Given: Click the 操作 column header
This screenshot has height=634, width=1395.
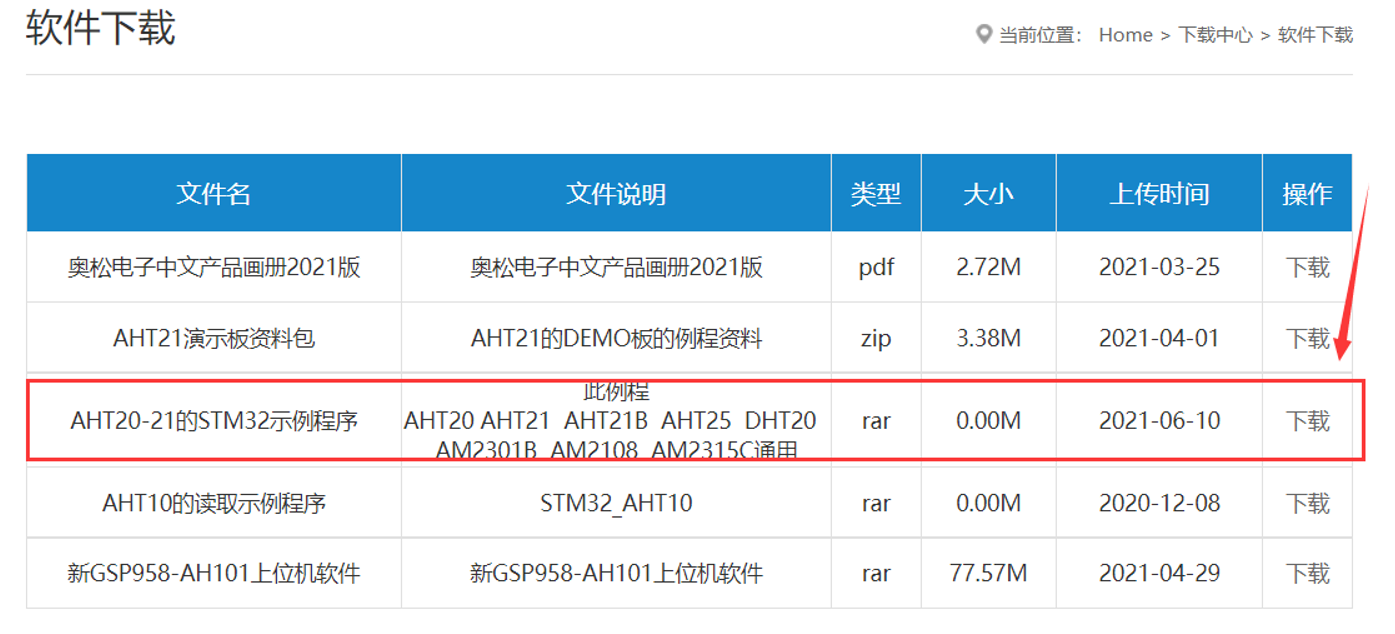Looking at the screenshot, I should (x=1307, y=193).
